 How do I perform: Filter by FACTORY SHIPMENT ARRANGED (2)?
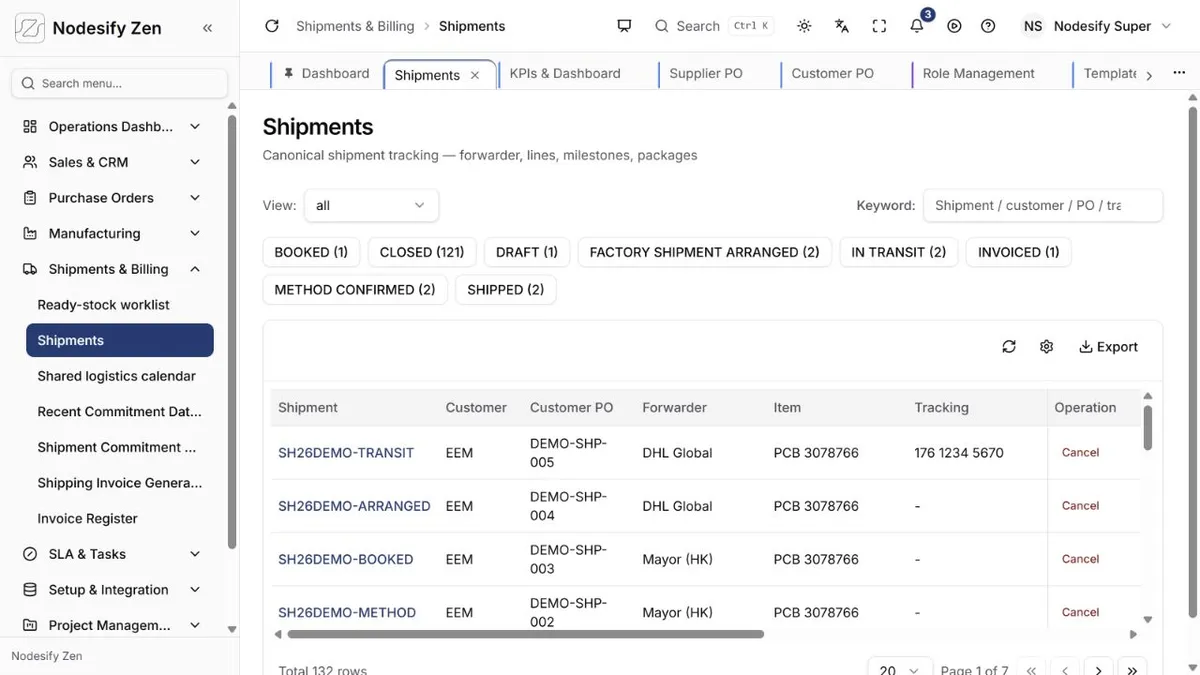[x=705, y=252]
